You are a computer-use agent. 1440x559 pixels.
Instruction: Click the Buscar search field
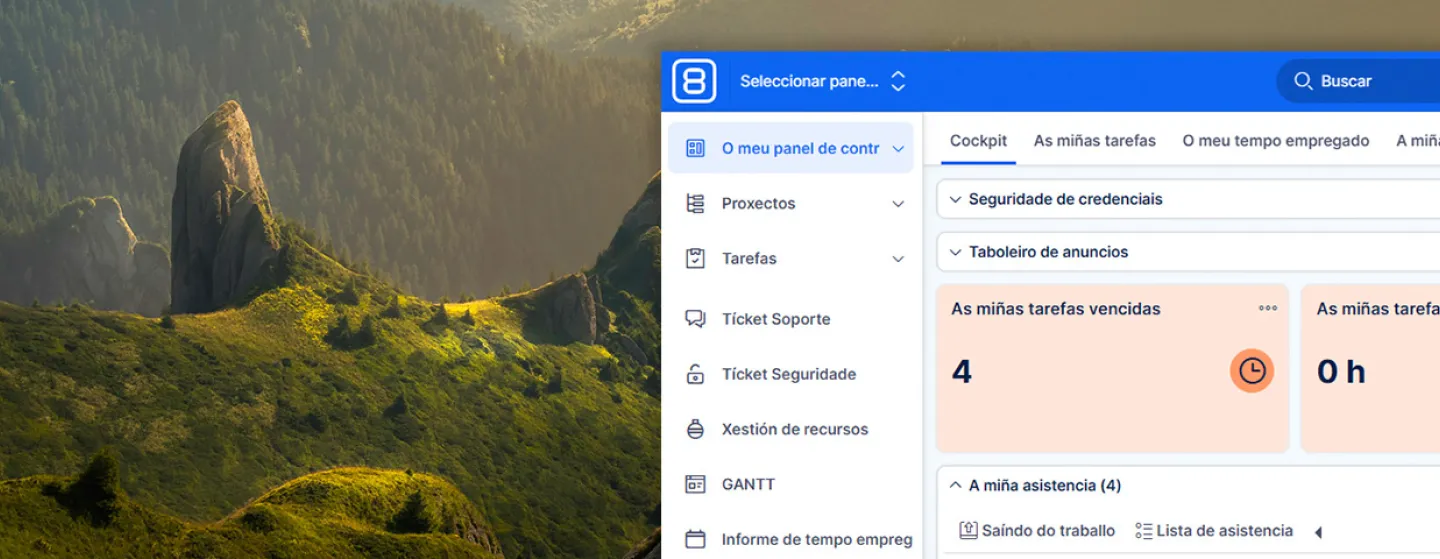(x=1358, y=81)
